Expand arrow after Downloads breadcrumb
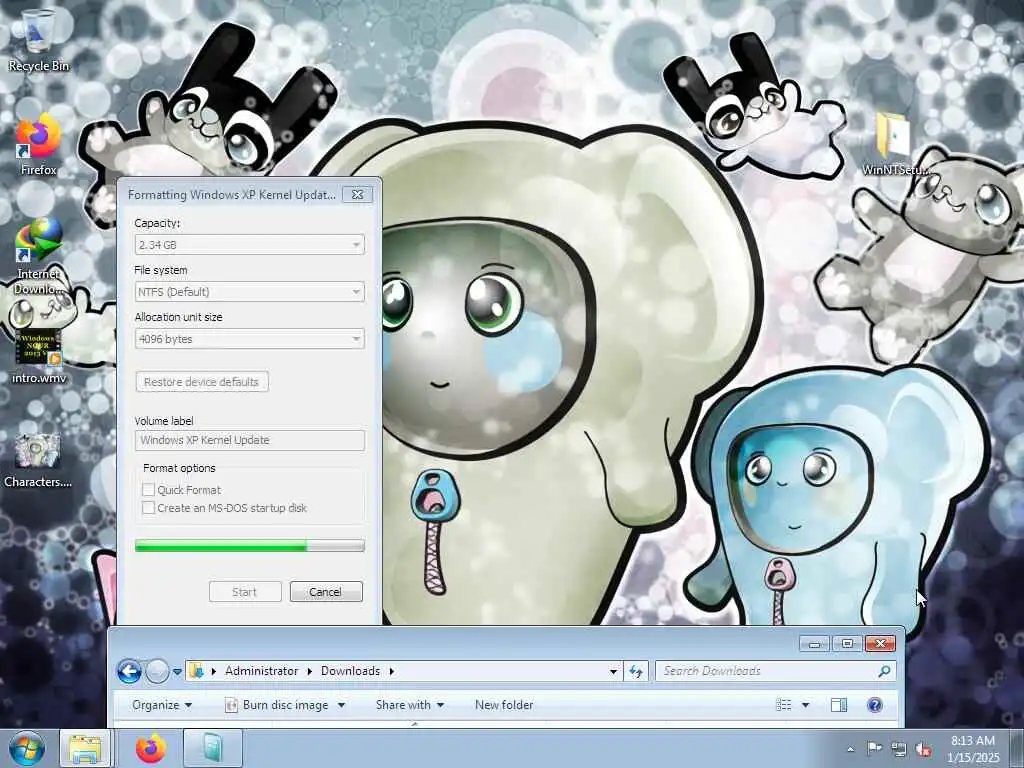Image resolution: width=1024 pixels, height=768 pixels. point(392,671)
